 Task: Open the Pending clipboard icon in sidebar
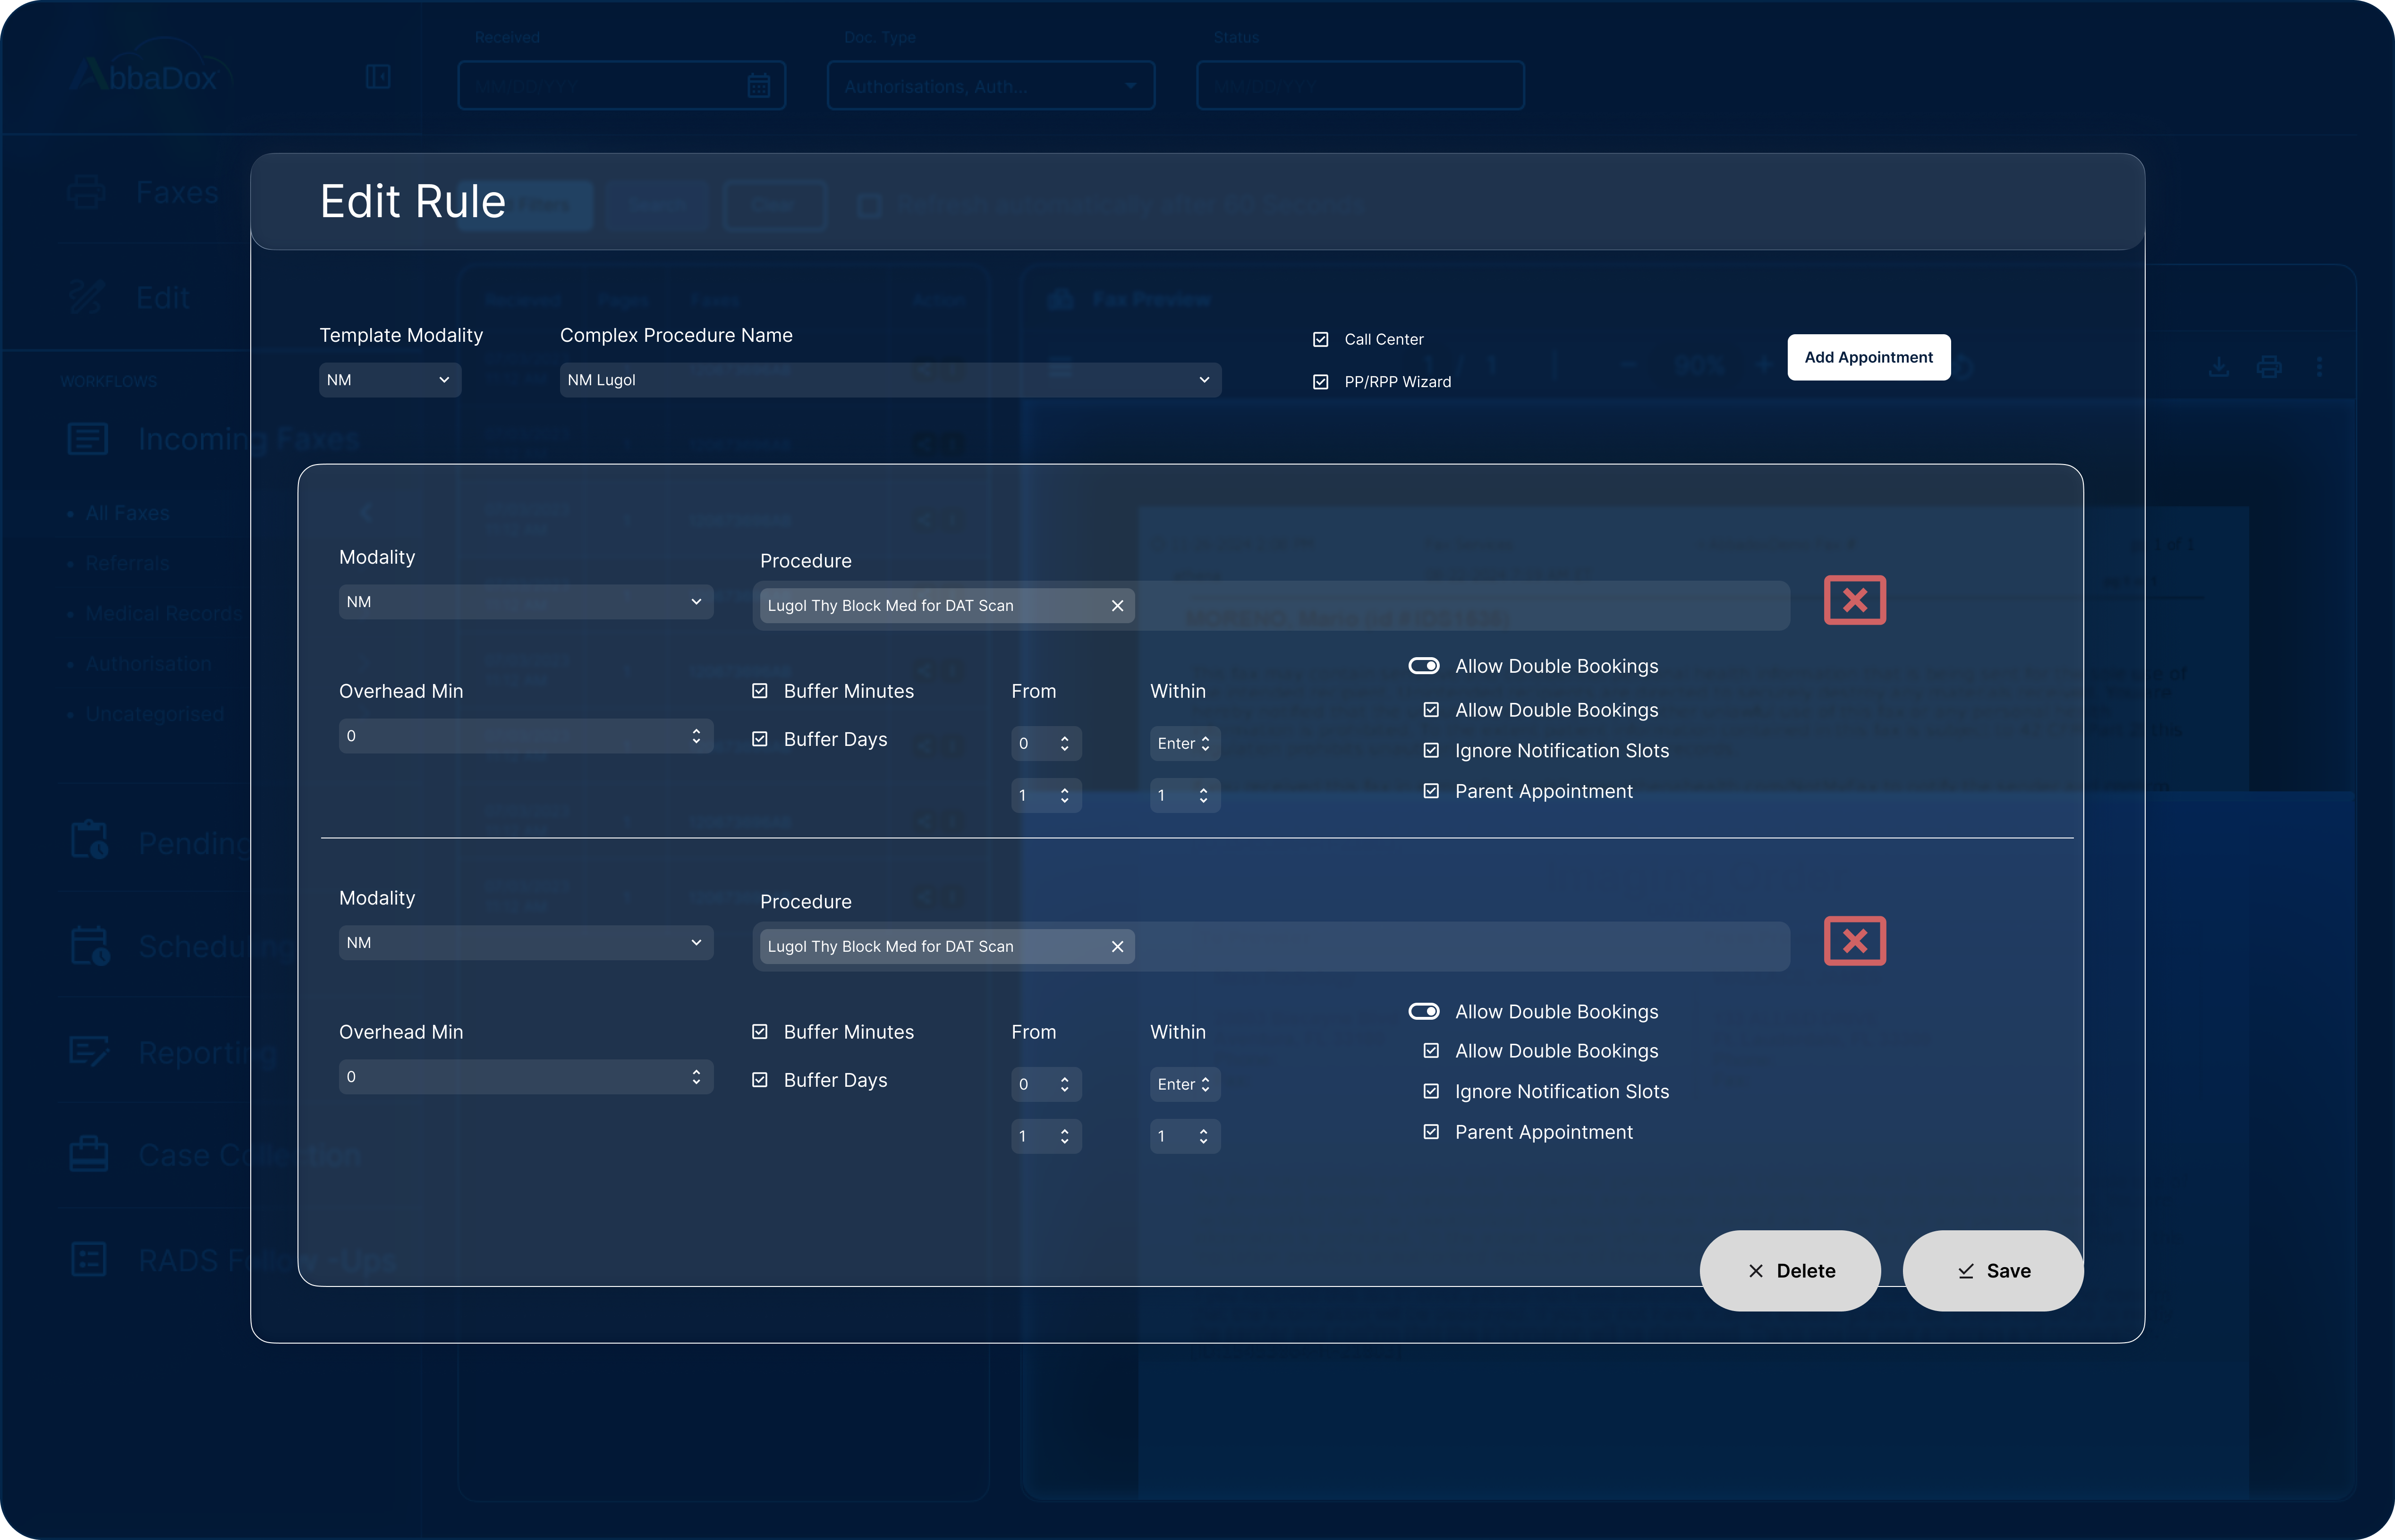pos(88,841)
